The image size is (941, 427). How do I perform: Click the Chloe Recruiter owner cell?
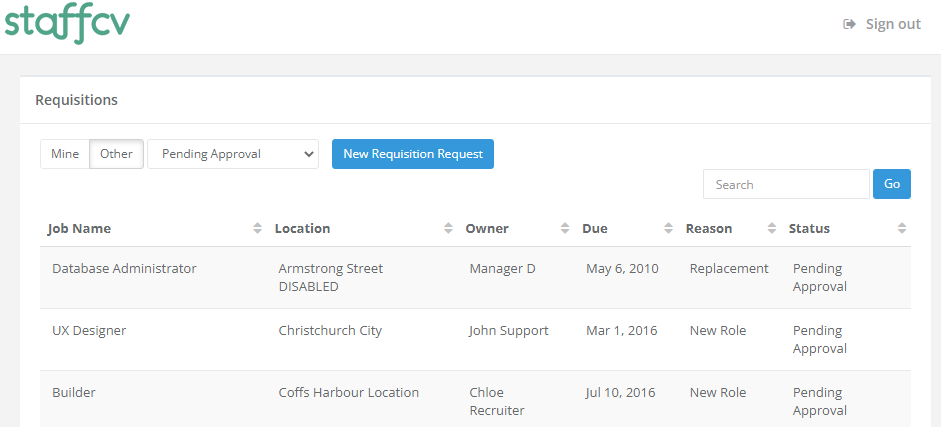497,402
